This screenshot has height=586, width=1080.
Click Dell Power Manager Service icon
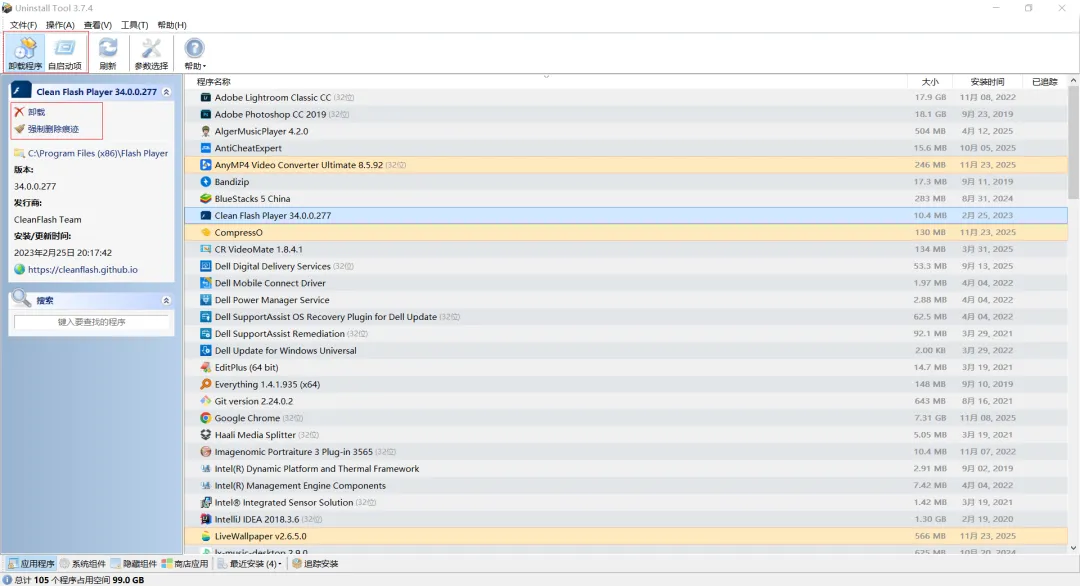[x=205, y=300]
